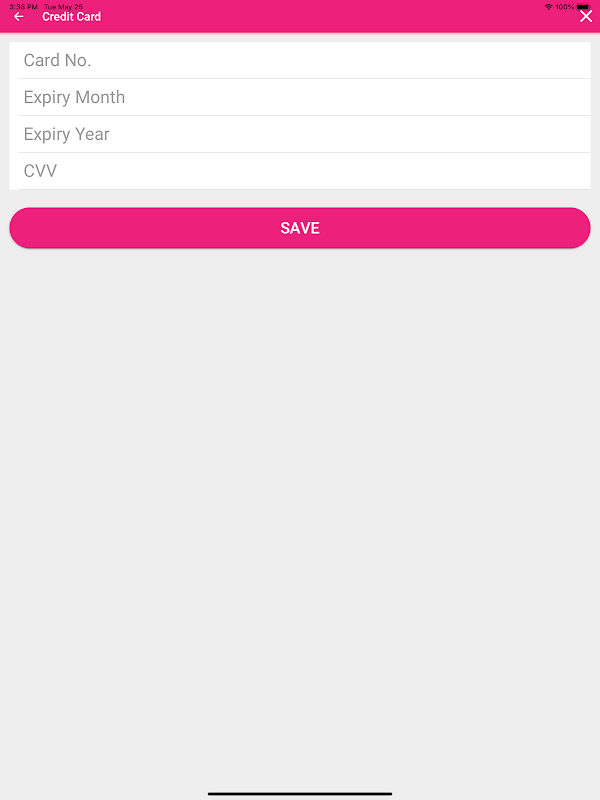Close the Credit Card screen with X
This screenshot has width=600, height=800.
[586, 16]
